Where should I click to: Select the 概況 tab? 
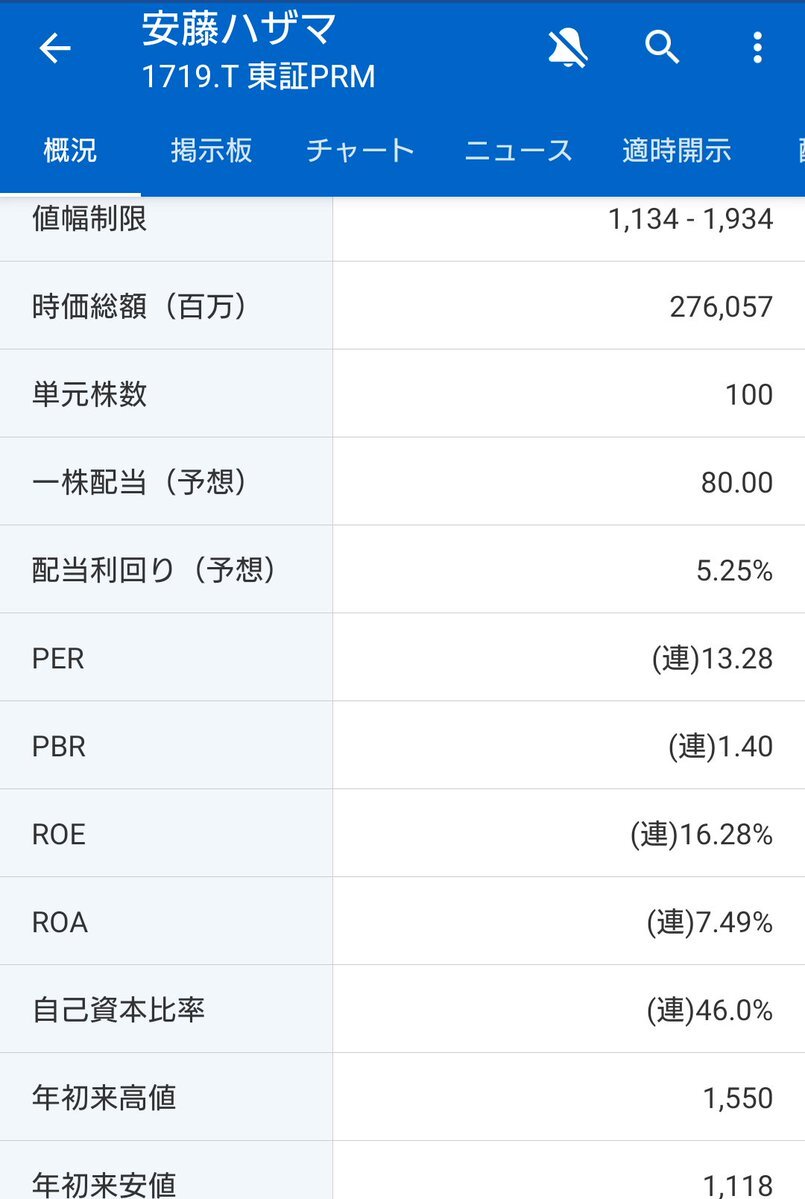click(x=70, y=150)
